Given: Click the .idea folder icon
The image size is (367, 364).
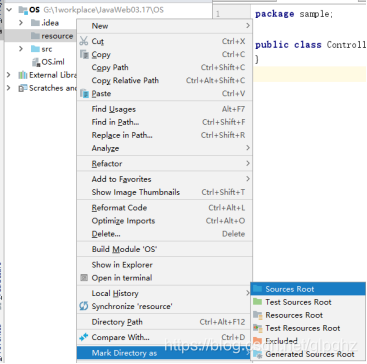Looking at the screenshot, I should pos(35,23).
